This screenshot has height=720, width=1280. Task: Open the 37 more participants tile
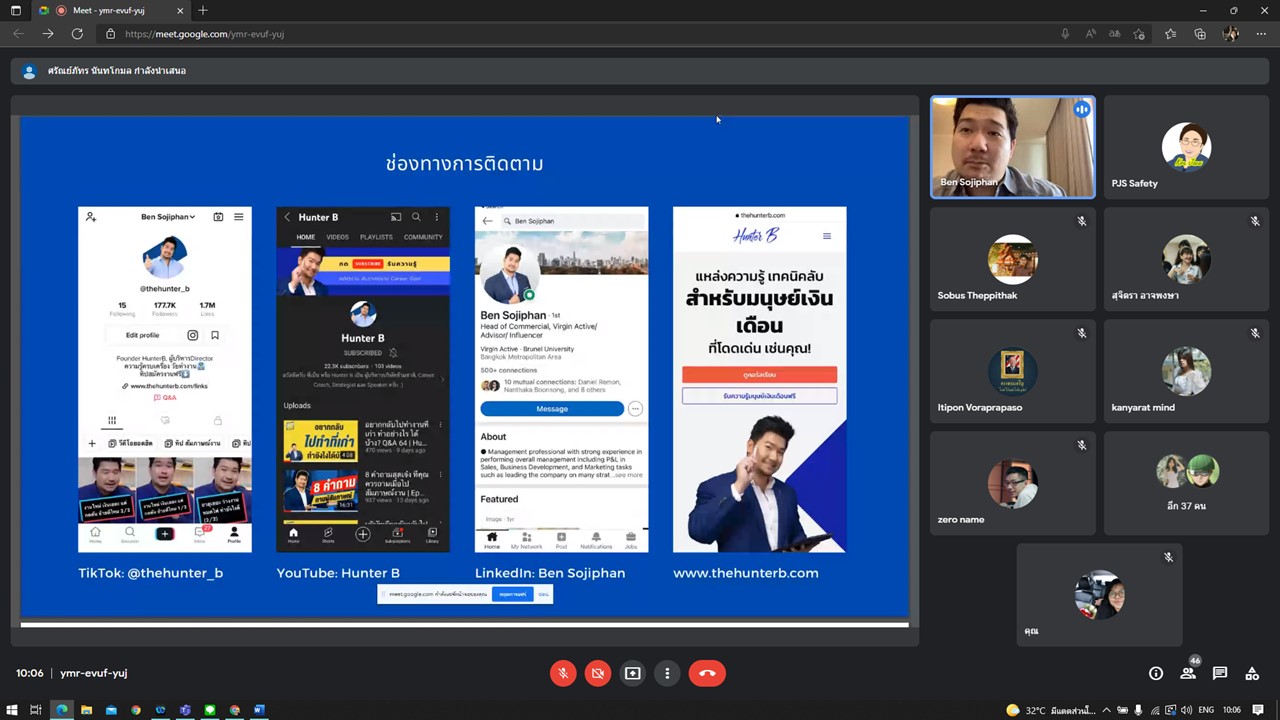1186,483
